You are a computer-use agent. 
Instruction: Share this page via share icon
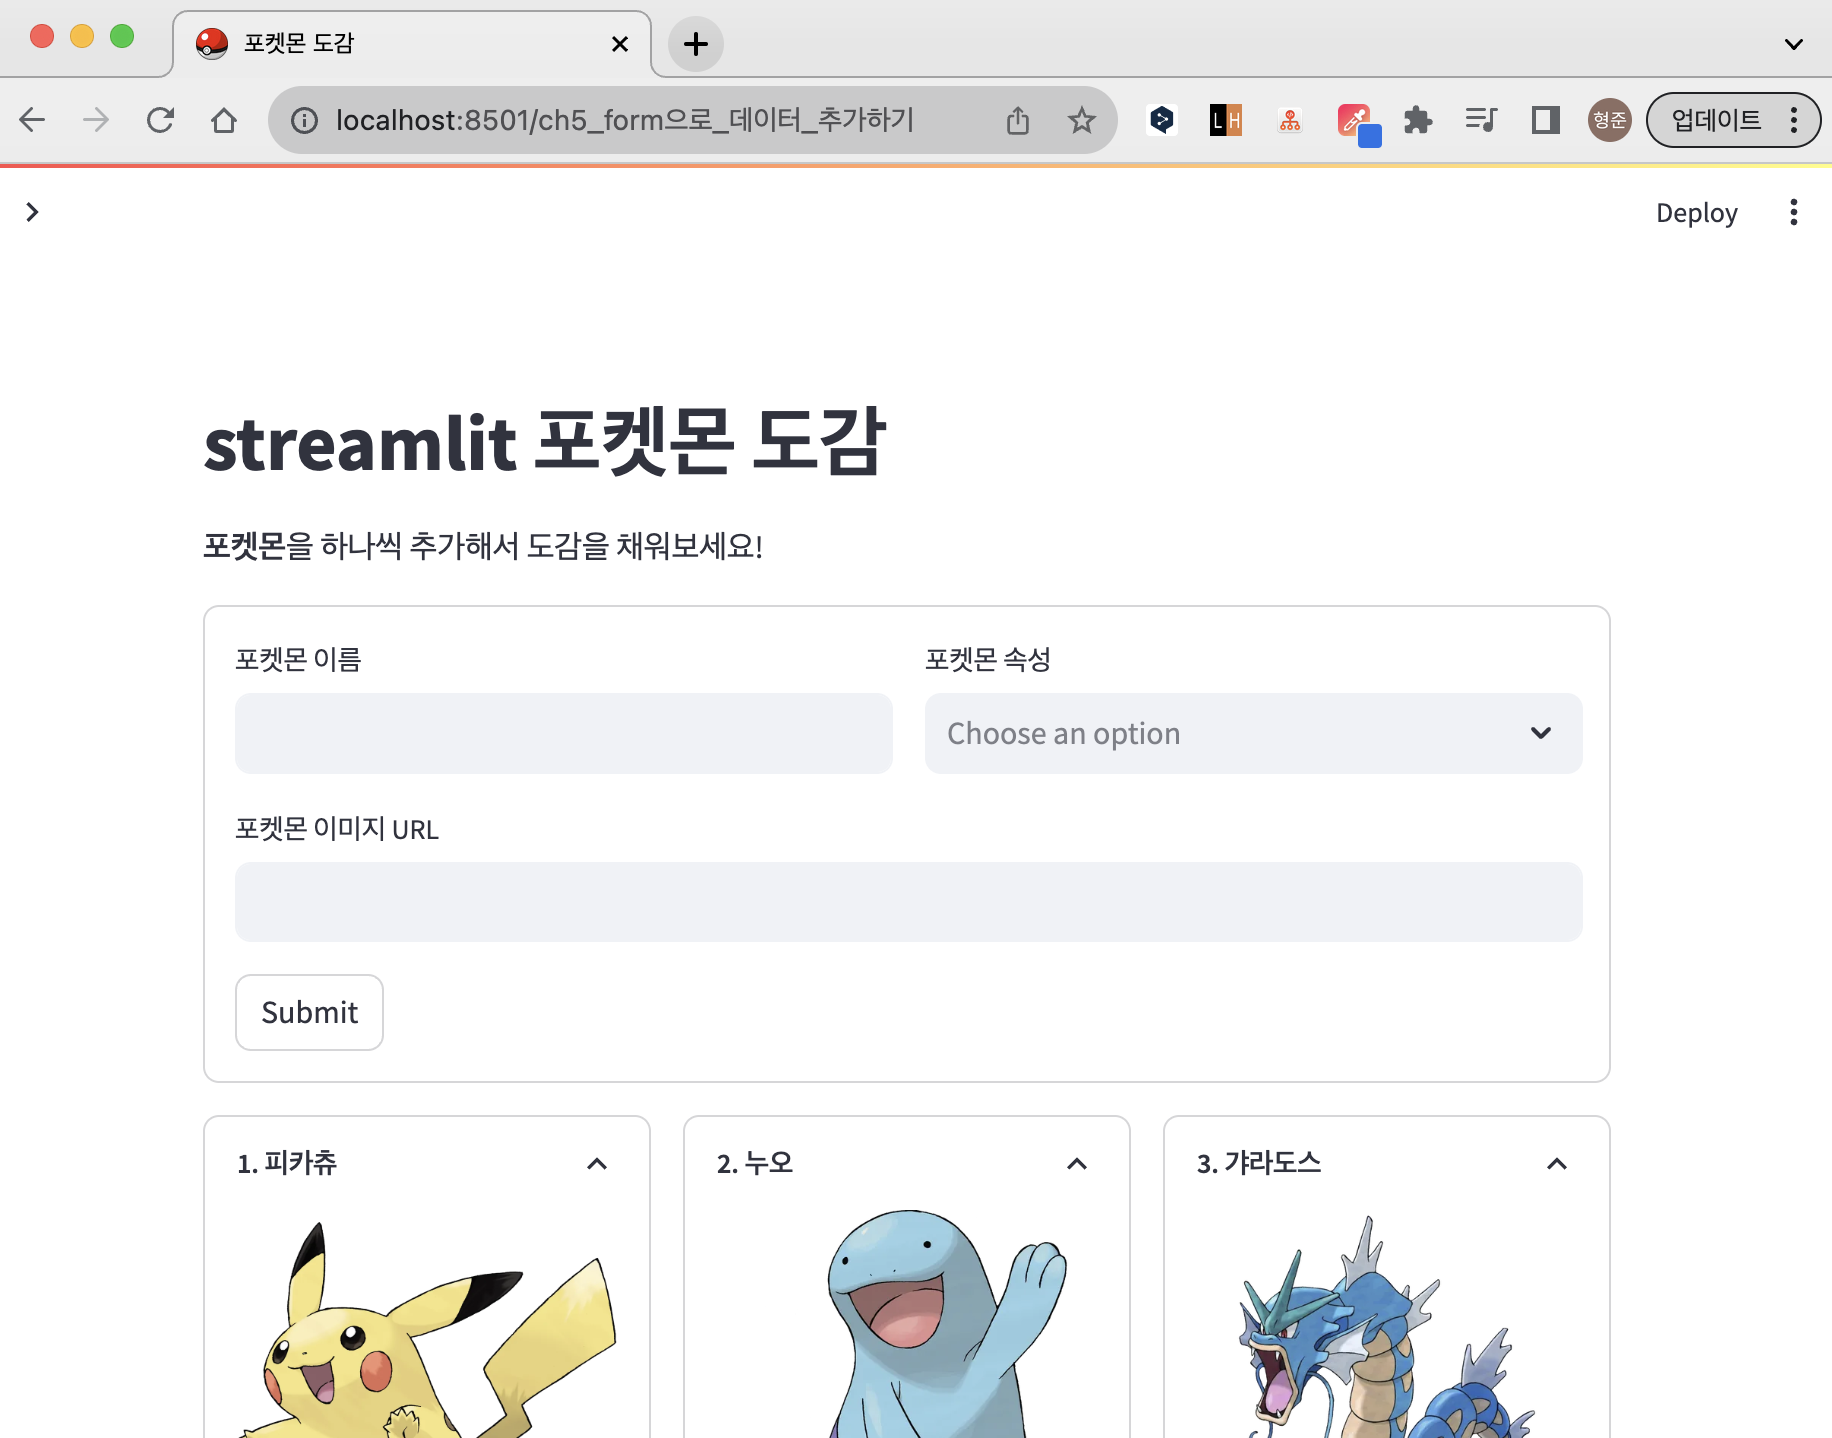click(x=1018, y=121)
